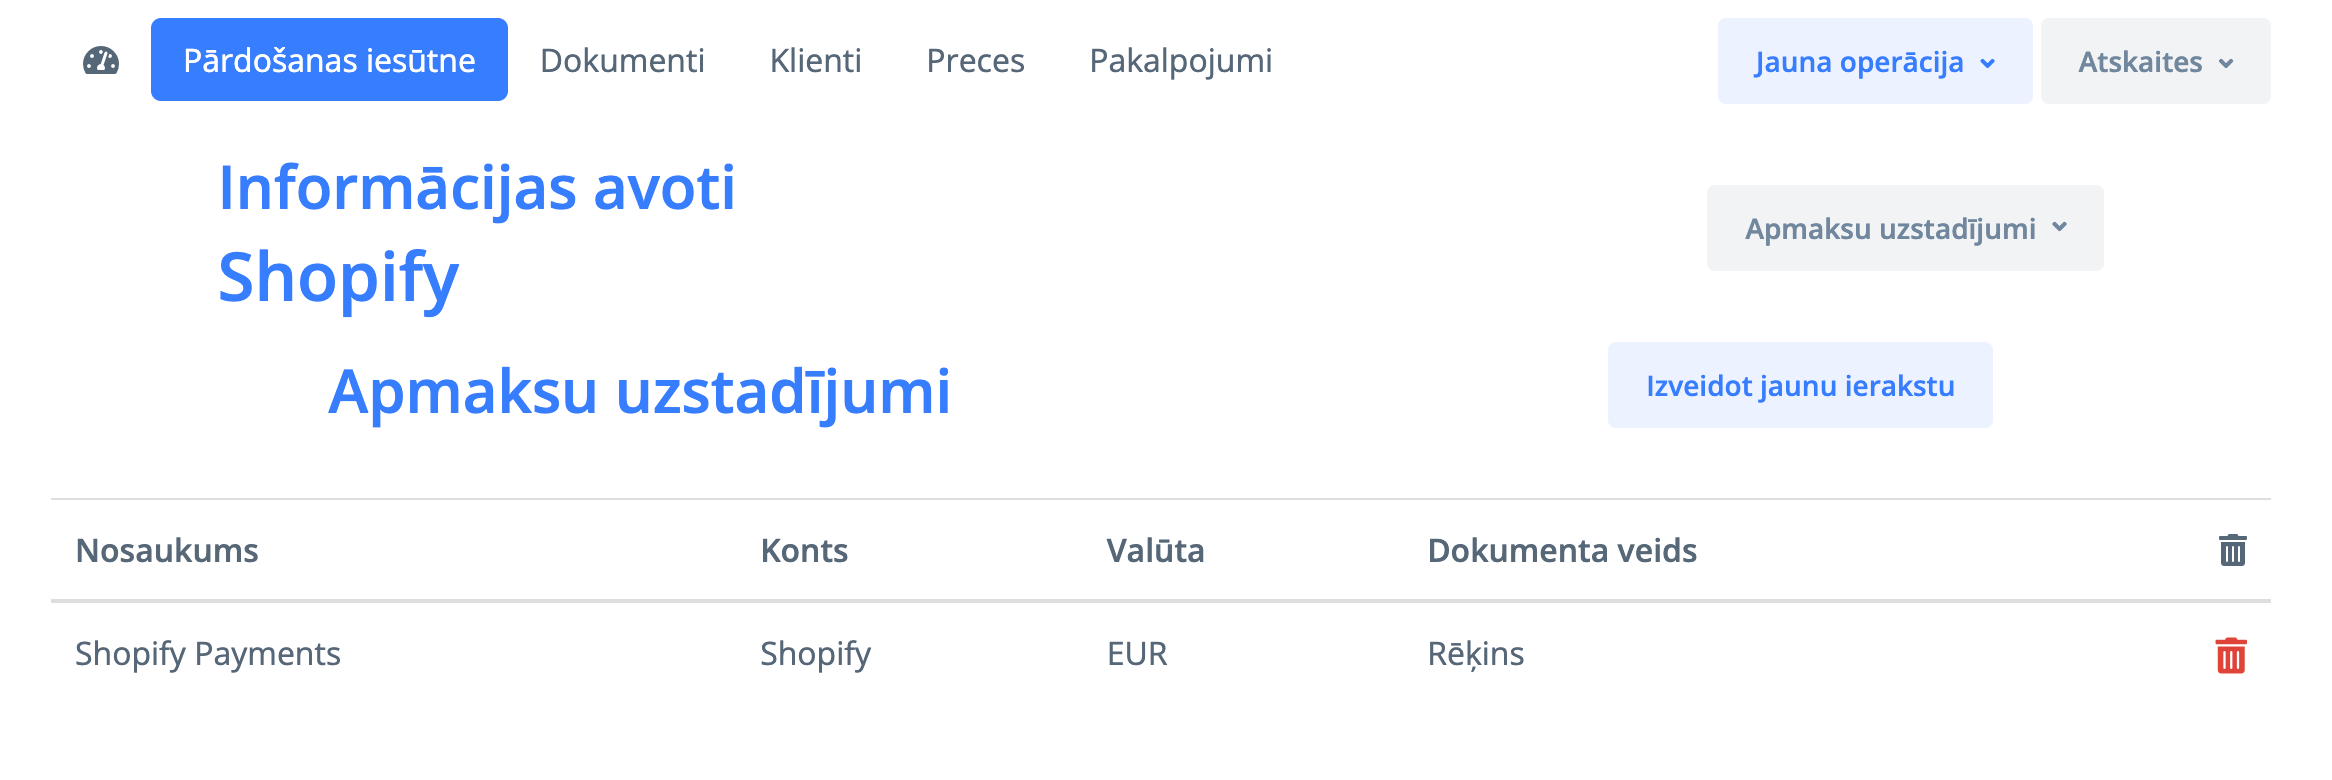Click the trash icon in table header
The image size is (2332, 780).
click(2233, 550)
